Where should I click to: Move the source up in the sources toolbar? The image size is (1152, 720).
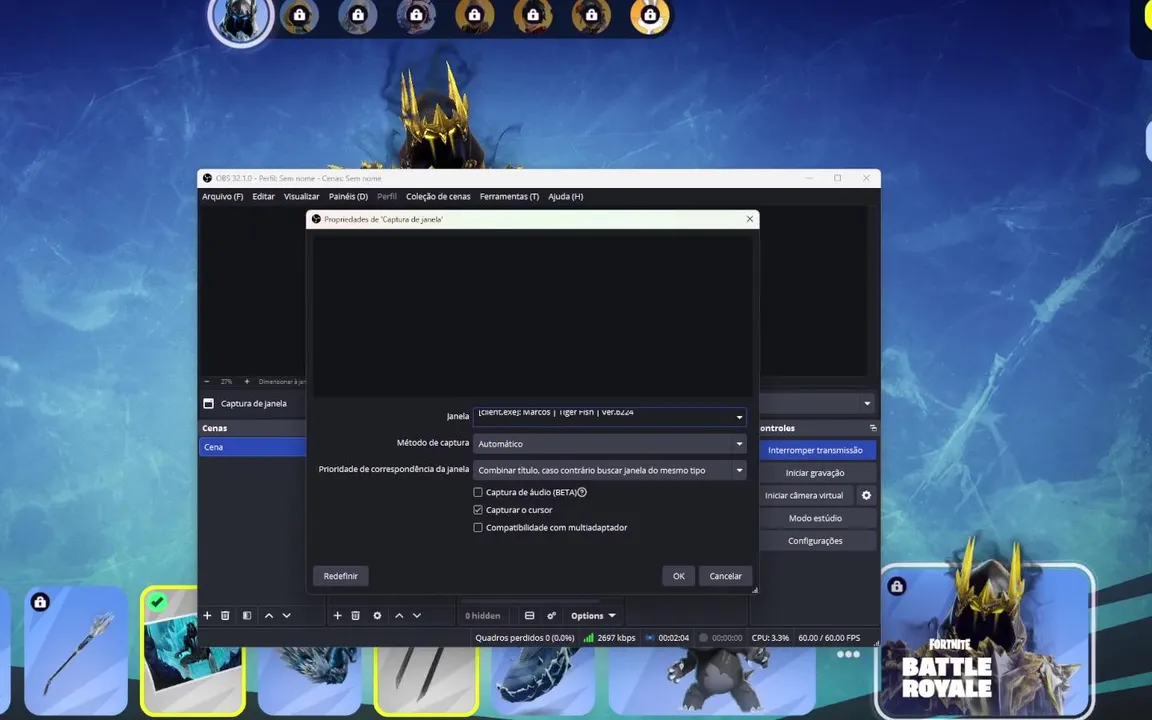399,616
